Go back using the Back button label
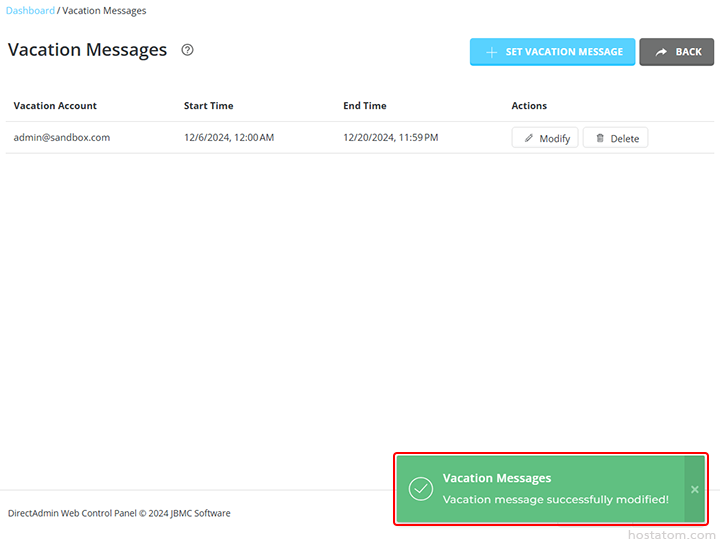The image size is (720, 543). (x=688, y=52)
